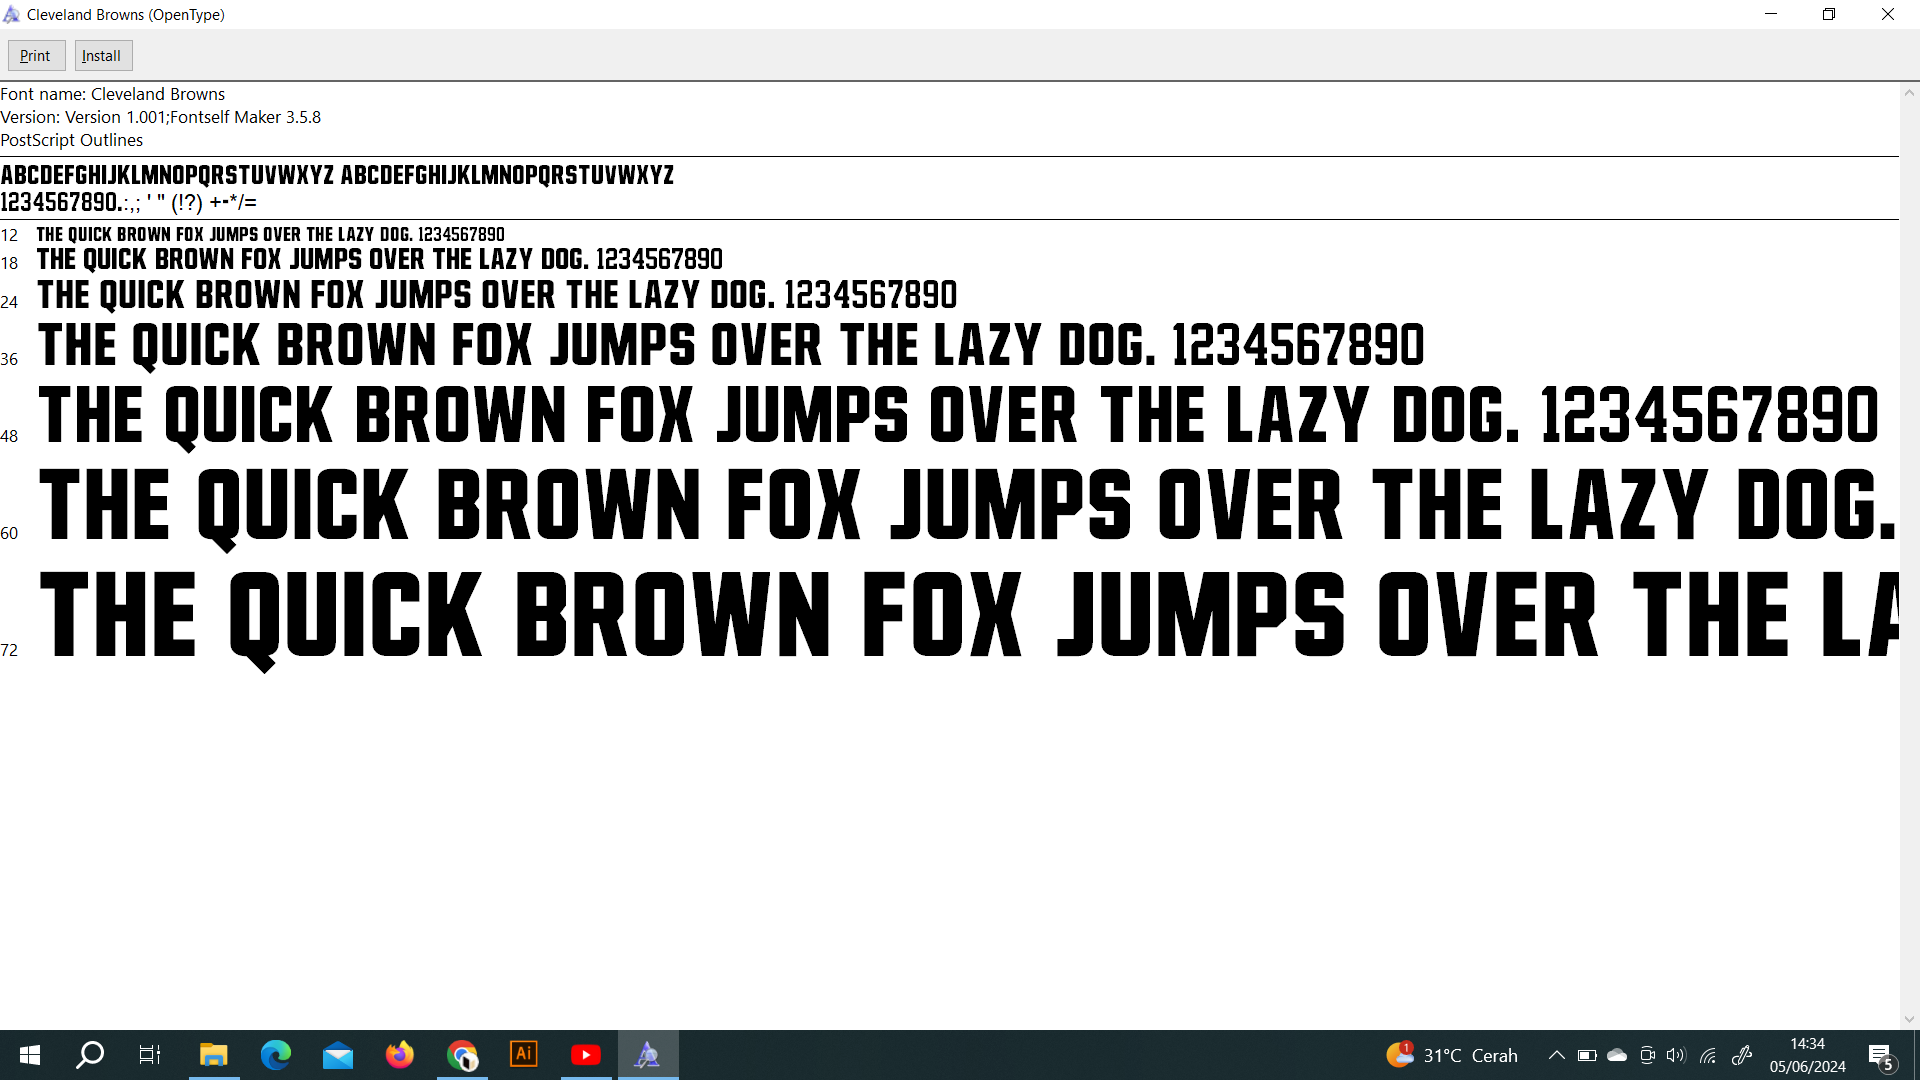Expand the hidden system tray icons
Image resolution: width=1920 pixels, height=1080 pixels.
pos(1556,1055)
